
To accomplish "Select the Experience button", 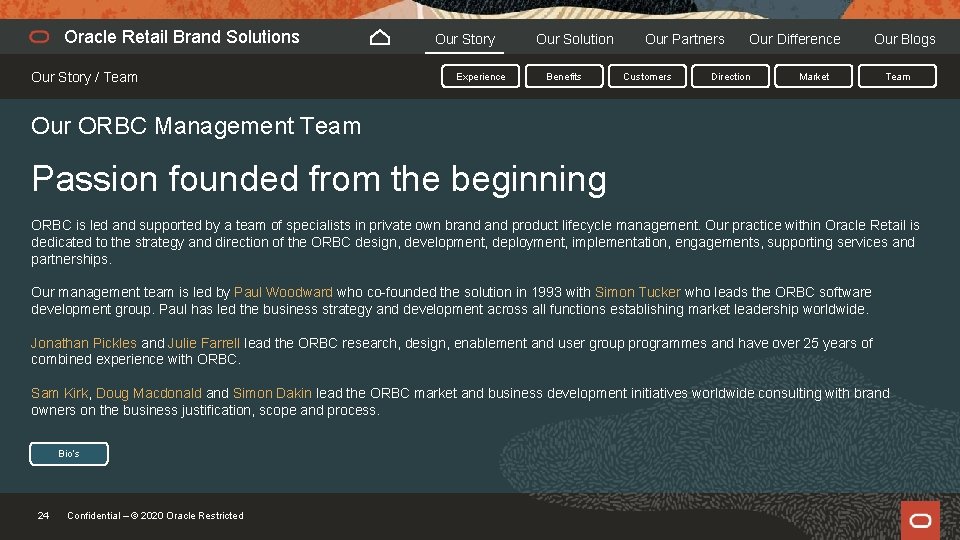I will pos(481,77).
